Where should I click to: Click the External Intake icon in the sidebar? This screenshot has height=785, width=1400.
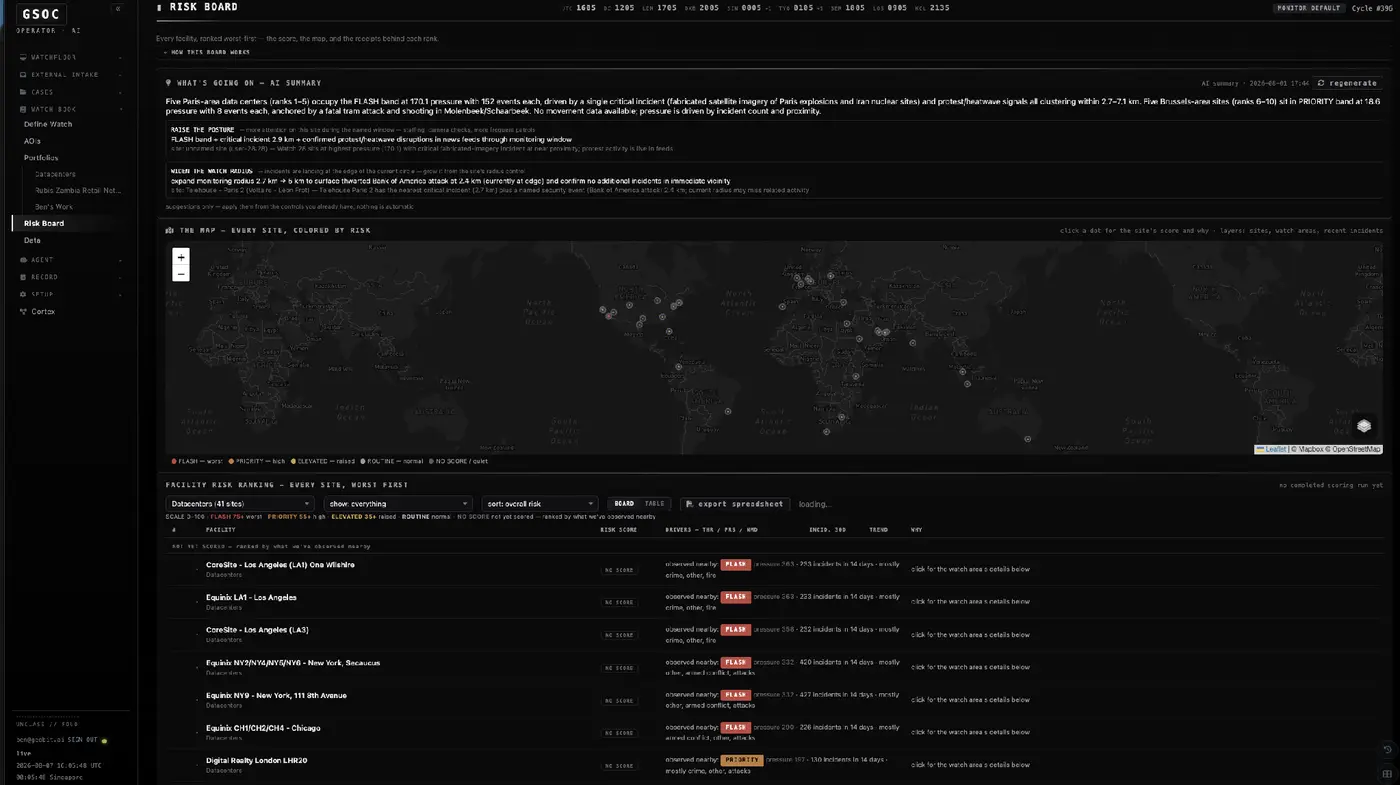[23, 74]
